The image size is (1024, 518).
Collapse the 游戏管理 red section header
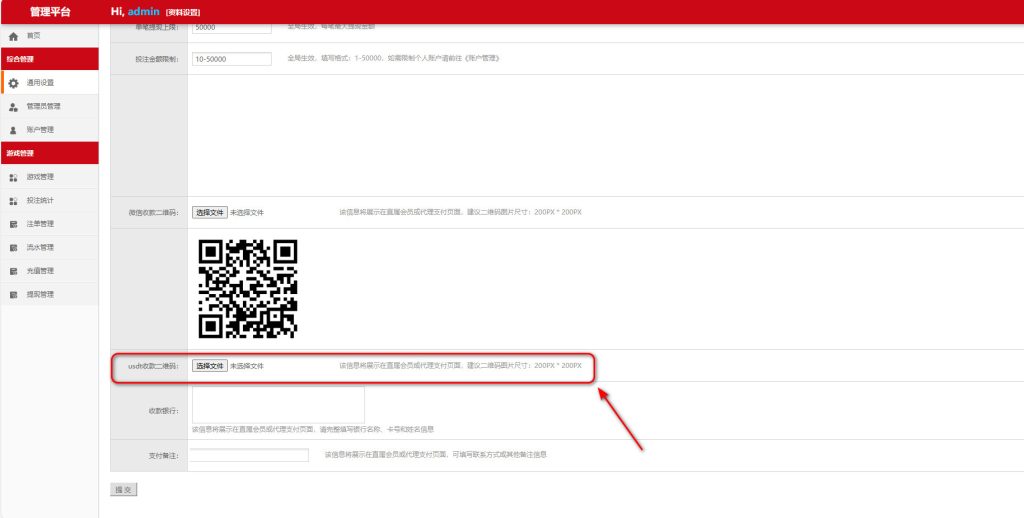(49, 153)
